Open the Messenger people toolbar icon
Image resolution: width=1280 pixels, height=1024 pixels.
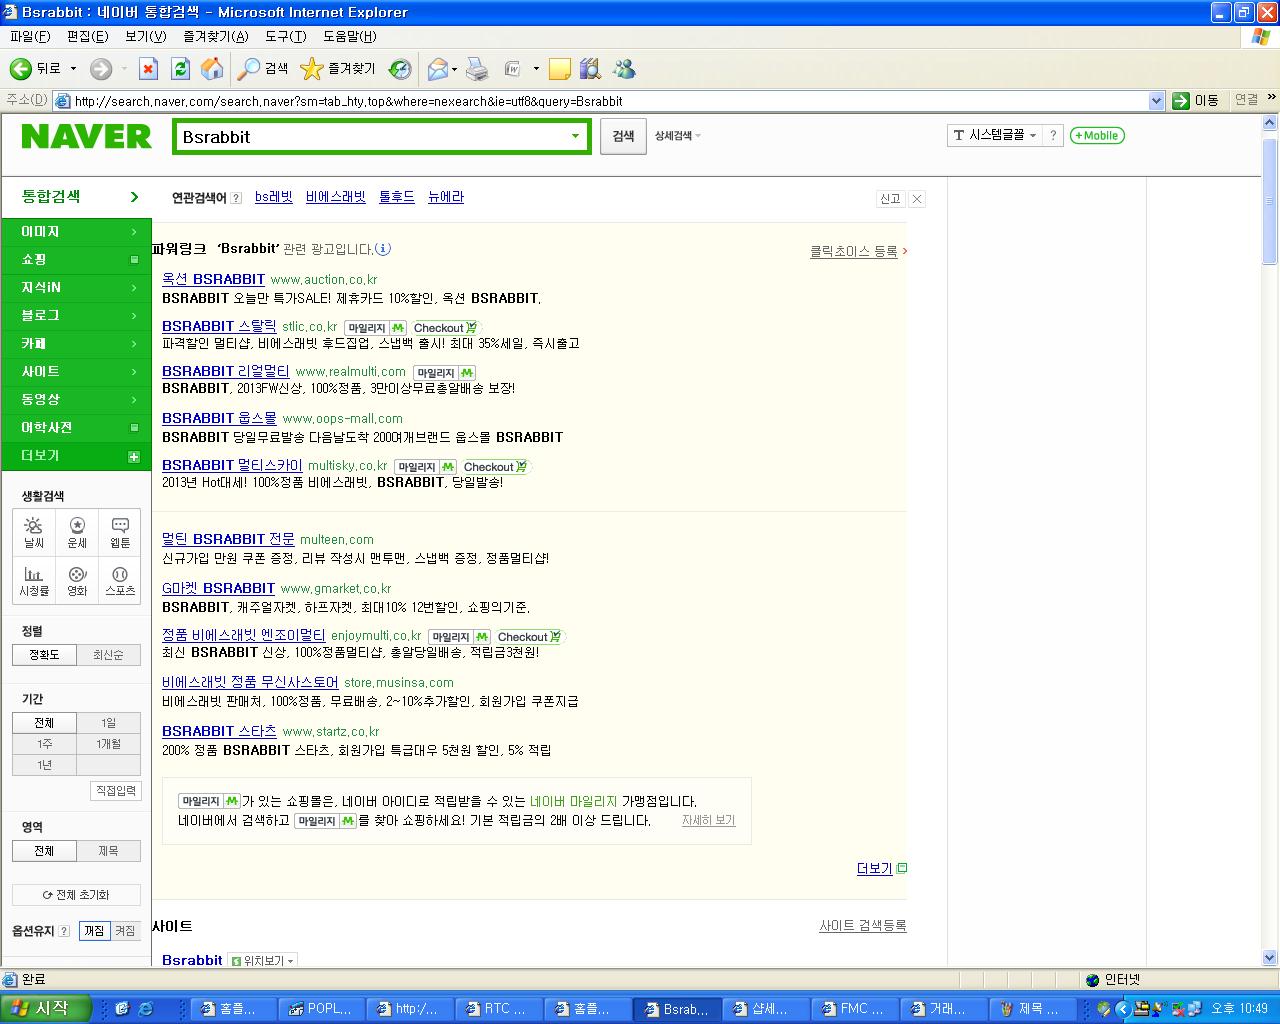(625, 69)
